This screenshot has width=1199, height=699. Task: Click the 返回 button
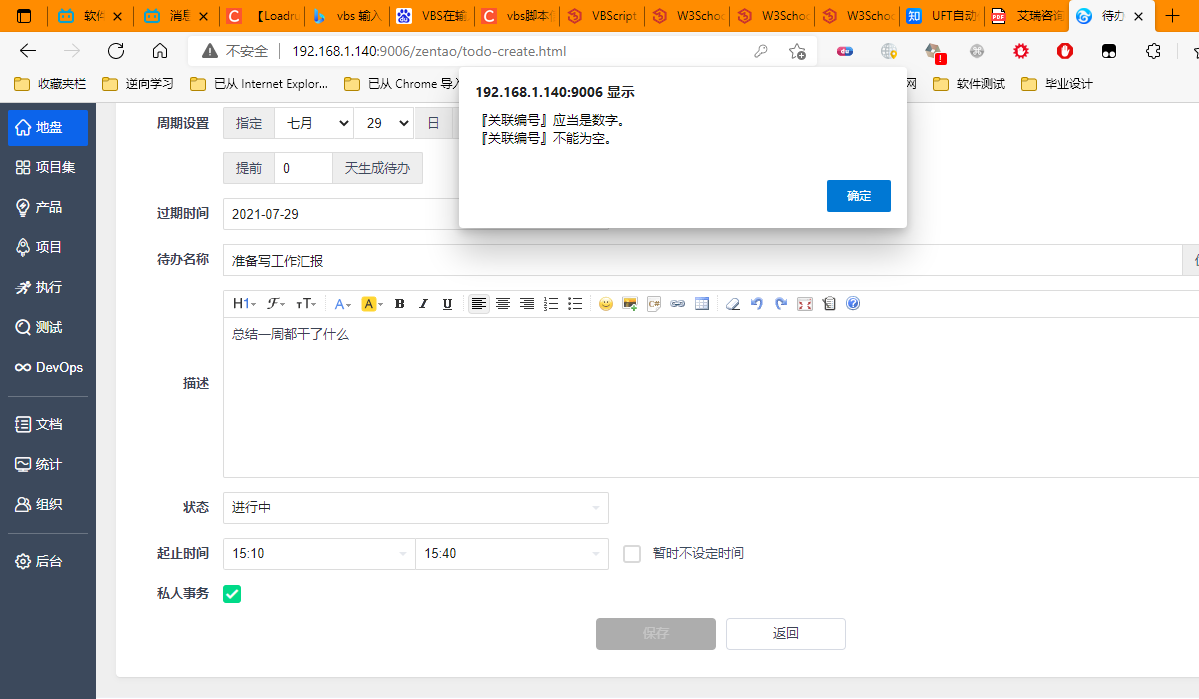point(785,633)
